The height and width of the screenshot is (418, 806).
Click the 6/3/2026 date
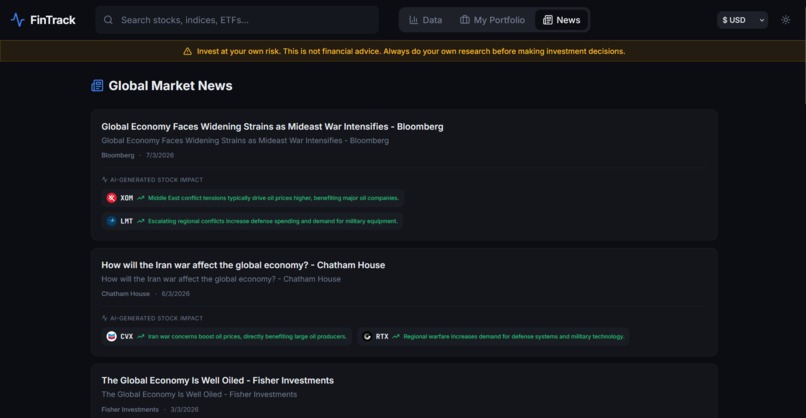pyautogui.click(x=175, y=294)
